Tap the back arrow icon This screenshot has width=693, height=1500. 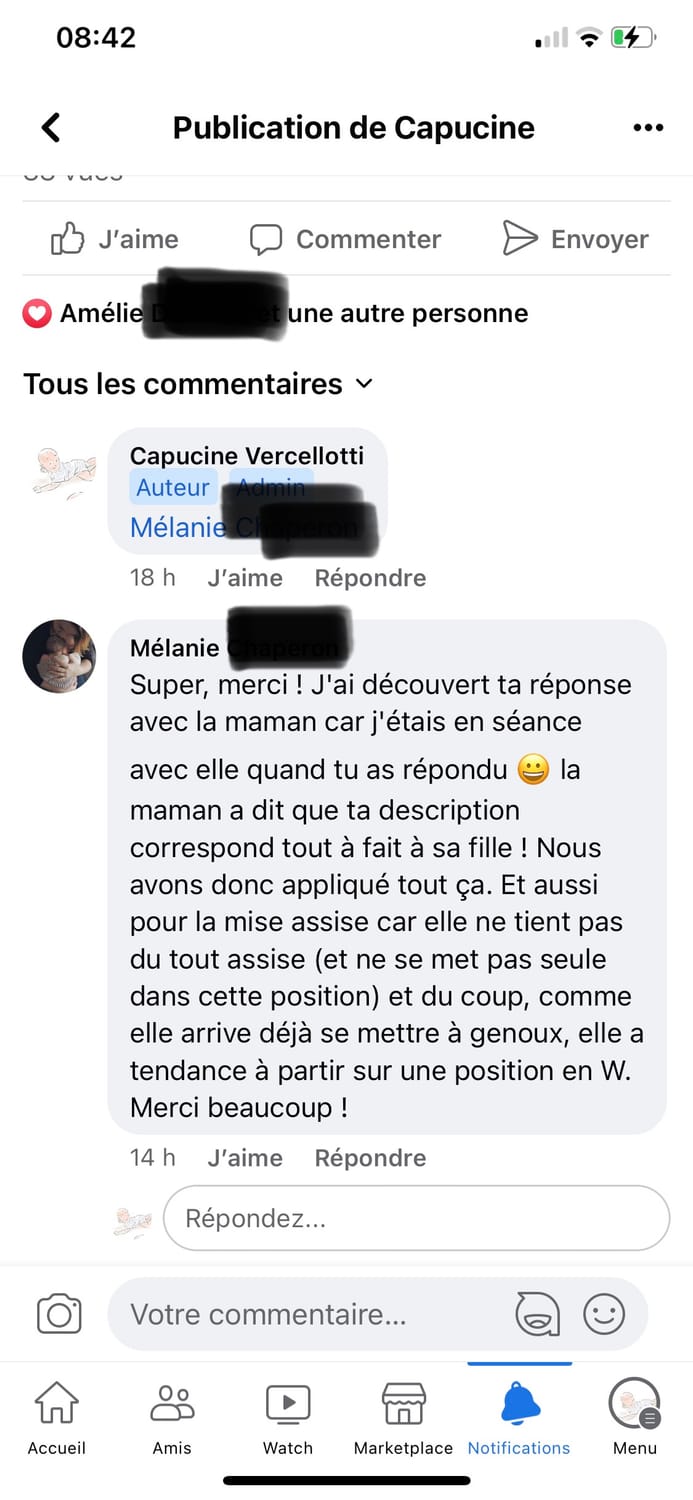tap(51, 128)
